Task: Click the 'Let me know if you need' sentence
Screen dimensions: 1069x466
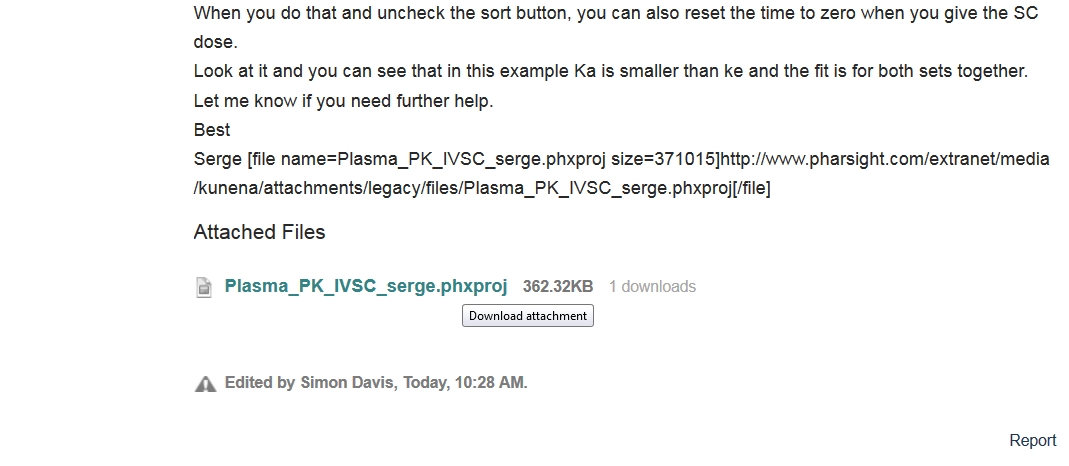Action: [x=343, y=101]
